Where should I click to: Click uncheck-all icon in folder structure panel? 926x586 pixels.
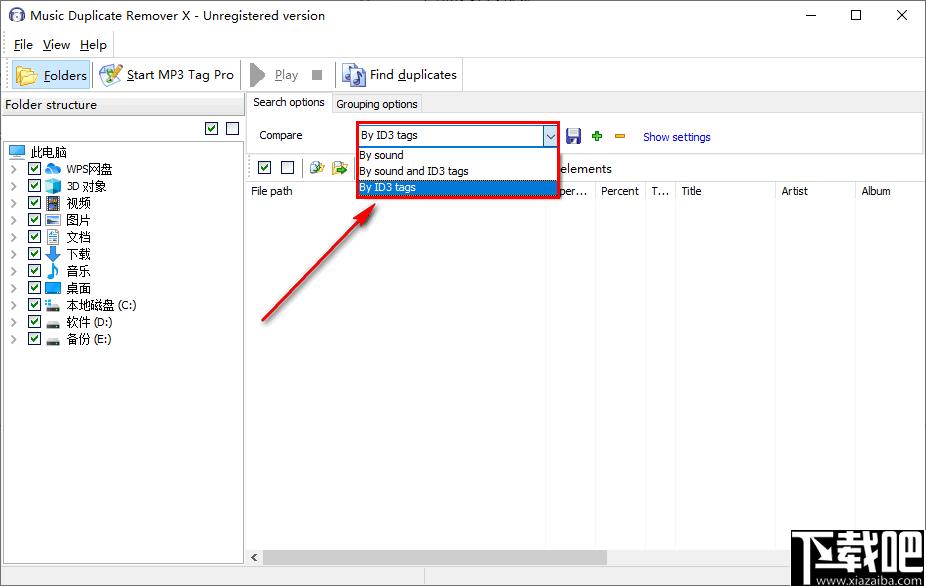point(233,128)
